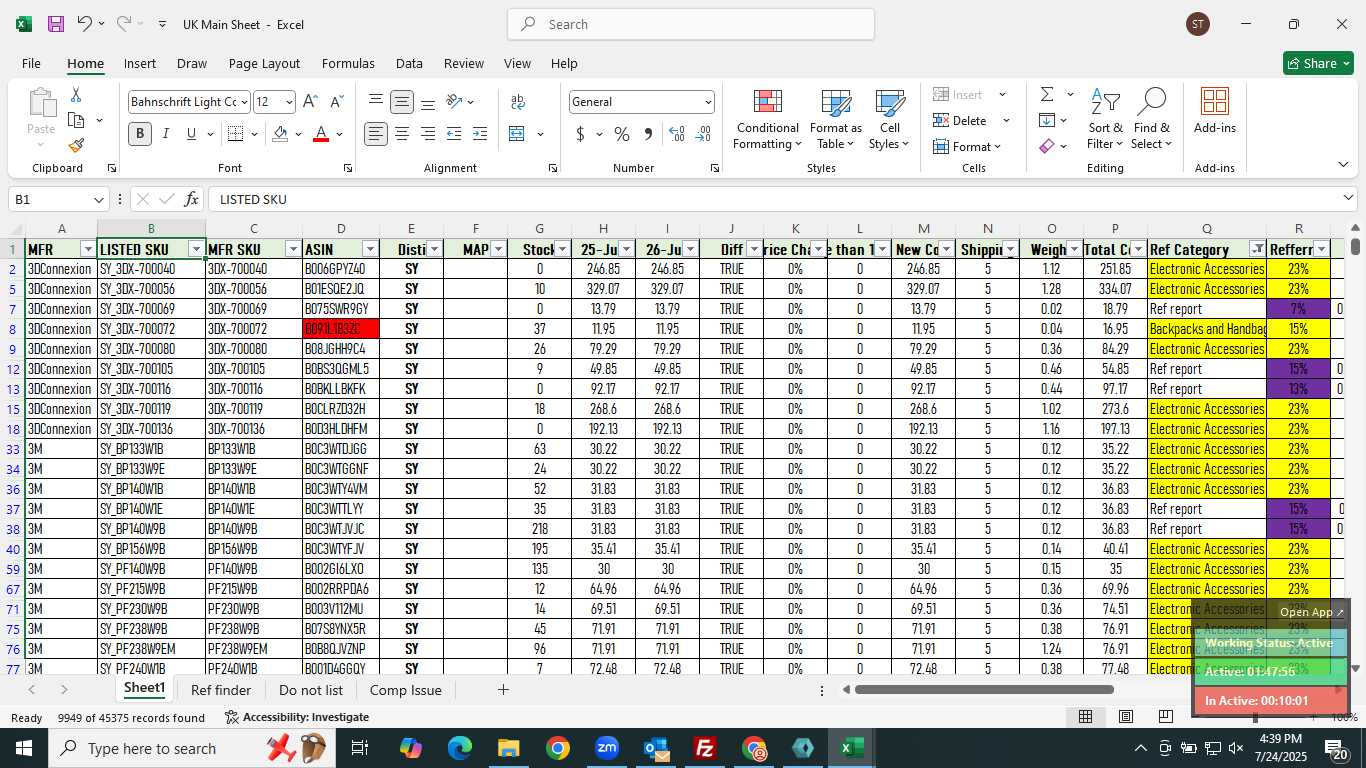Open Find & Select menu
Image resolution: width=1366 pixels, height=768 pixels.
(1152, 120)
